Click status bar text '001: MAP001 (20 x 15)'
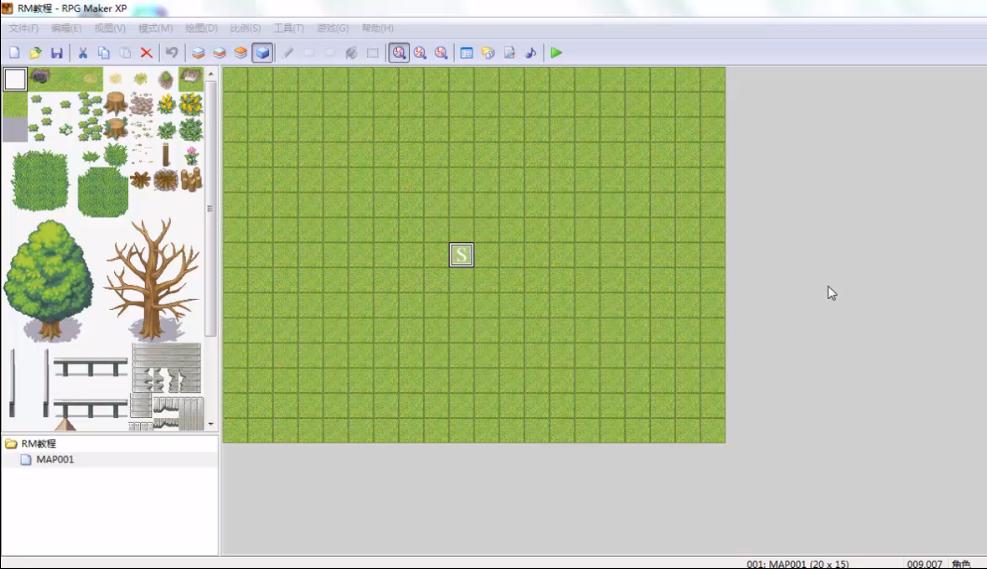987x569 pixels. tap(798, 564)
